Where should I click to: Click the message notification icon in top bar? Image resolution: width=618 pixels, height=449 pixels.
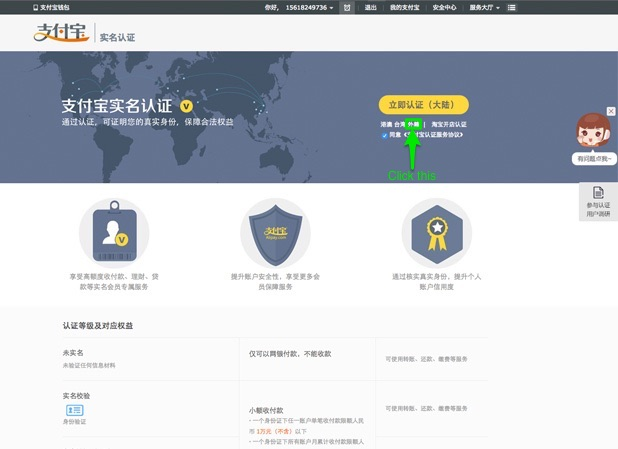click(347, 7)
